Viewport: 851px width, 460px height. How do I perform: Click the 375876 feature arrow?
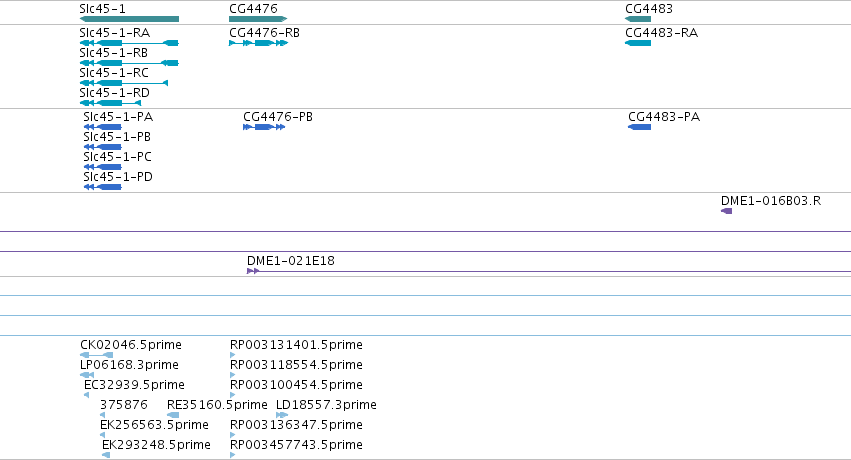(x=103, y=416)
